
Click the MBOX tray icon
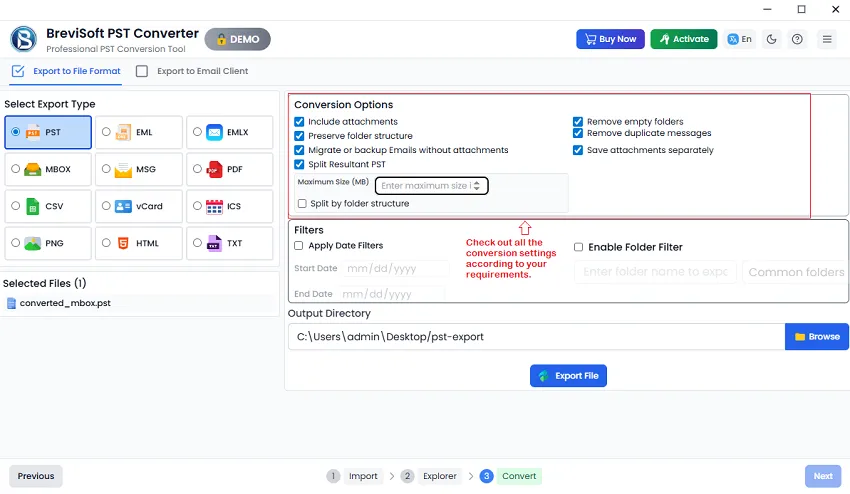33,169
